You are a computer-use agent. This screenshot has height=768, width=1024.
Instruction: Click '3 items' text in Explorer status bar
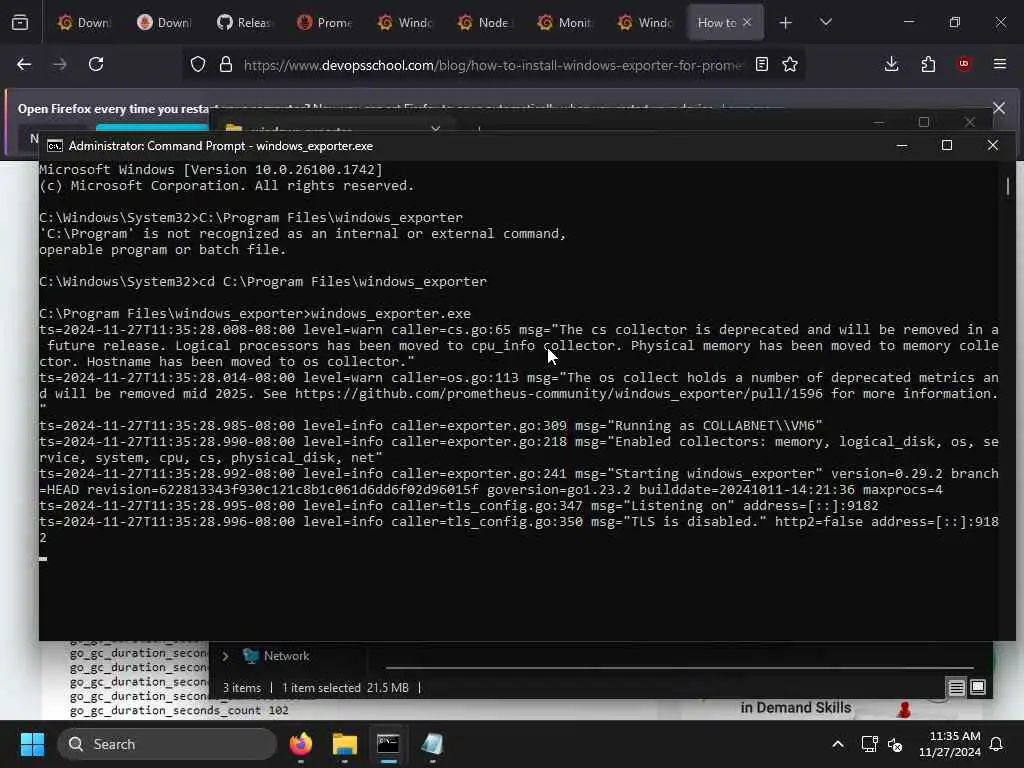point(242,688)
